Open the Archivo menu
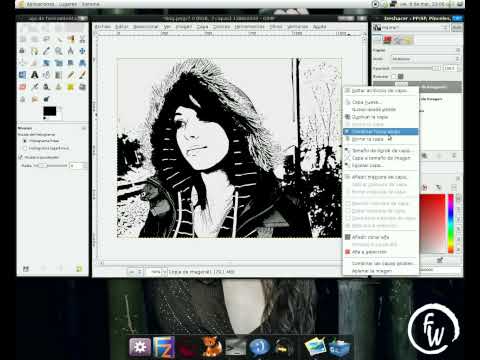 pos(103,27)
